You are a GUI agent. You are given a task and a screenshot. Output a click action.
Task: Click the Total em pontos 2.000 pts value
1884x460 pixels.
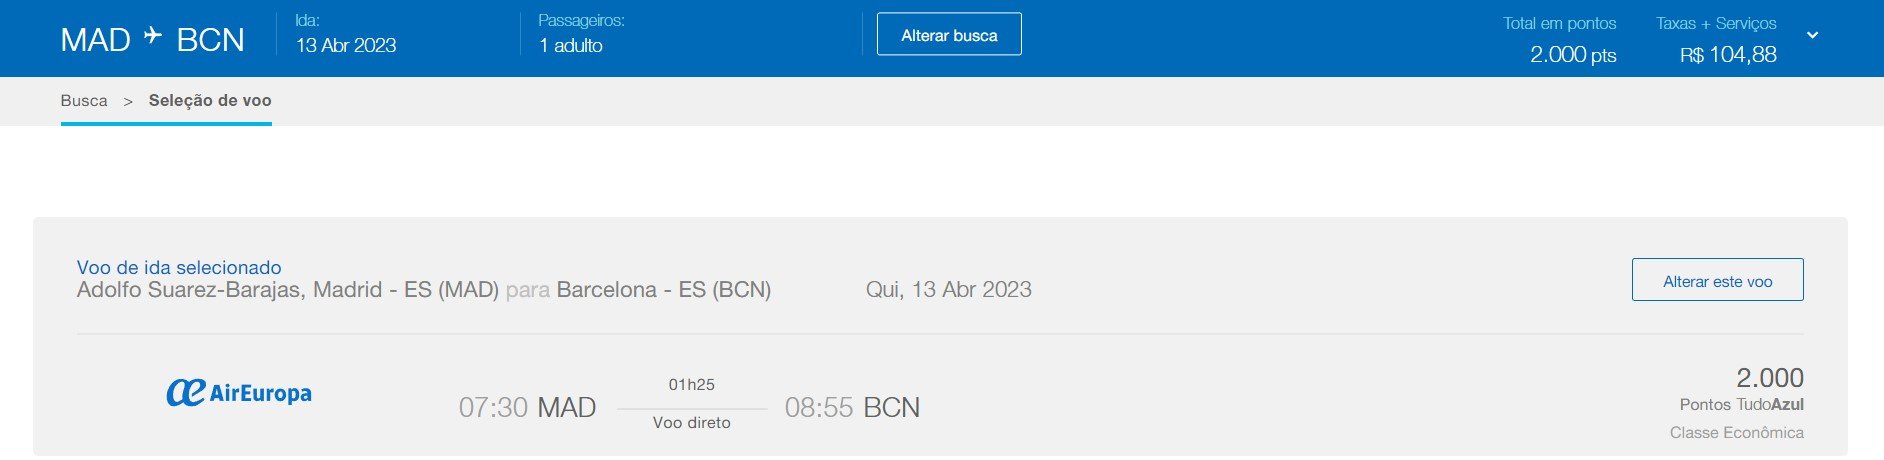coord(1572,55)
